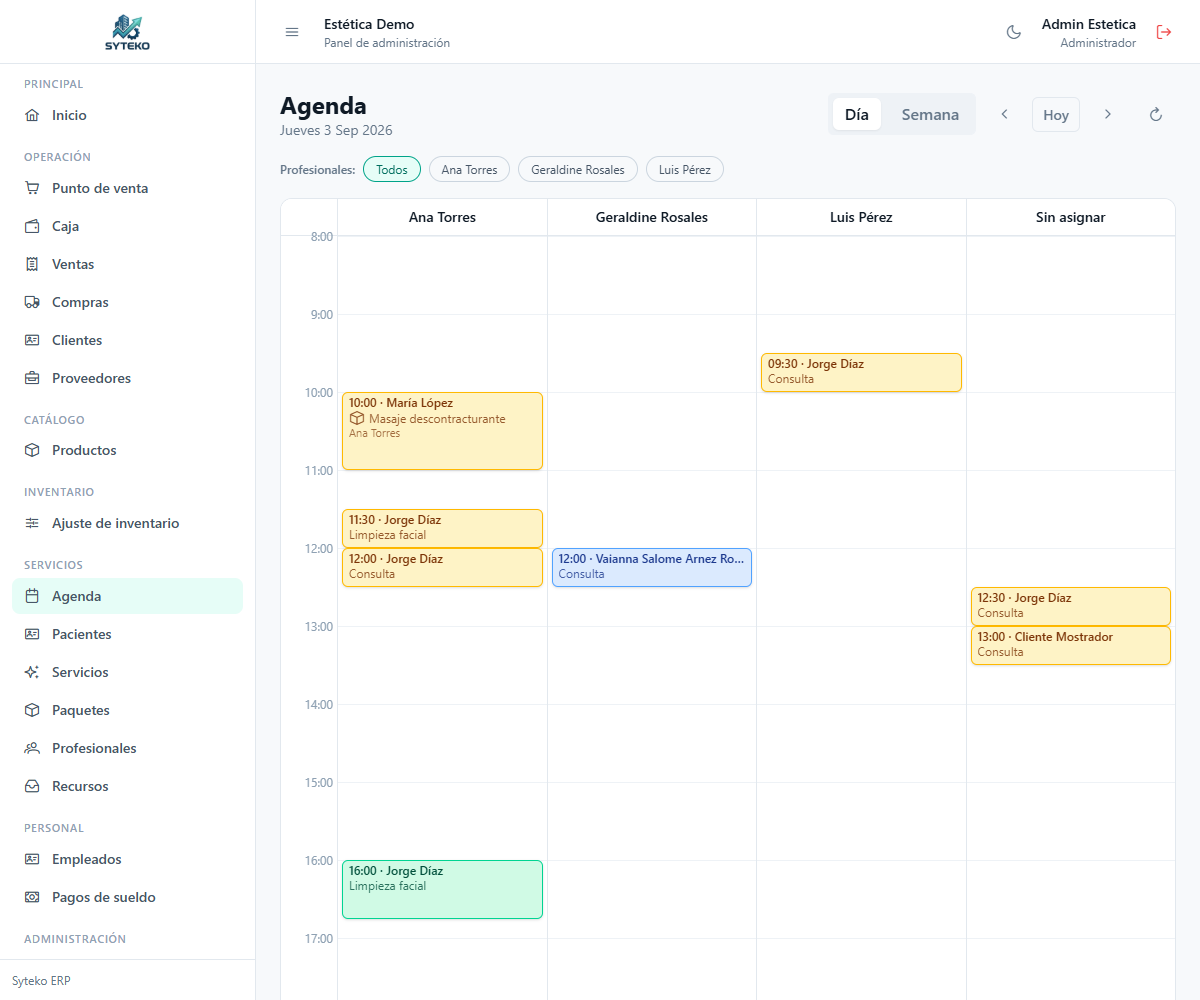Open 10:00 María López massage appointment
The height and width of the screenshot is (1000, 1200).
click(442, 431)
